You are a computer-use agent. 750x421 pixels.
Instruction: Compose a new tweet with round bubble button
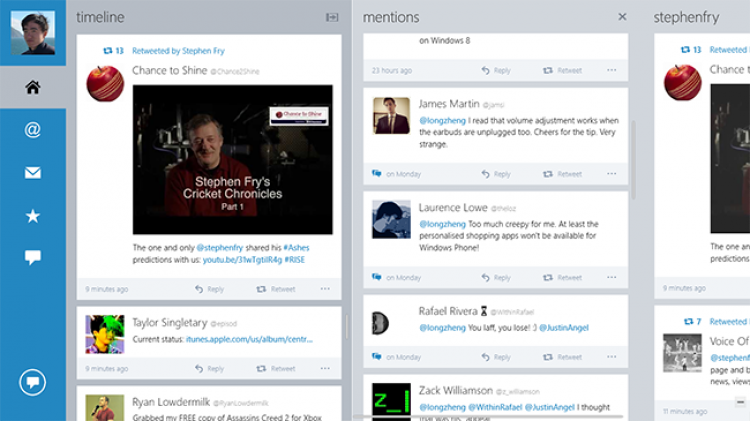point(33,382)
